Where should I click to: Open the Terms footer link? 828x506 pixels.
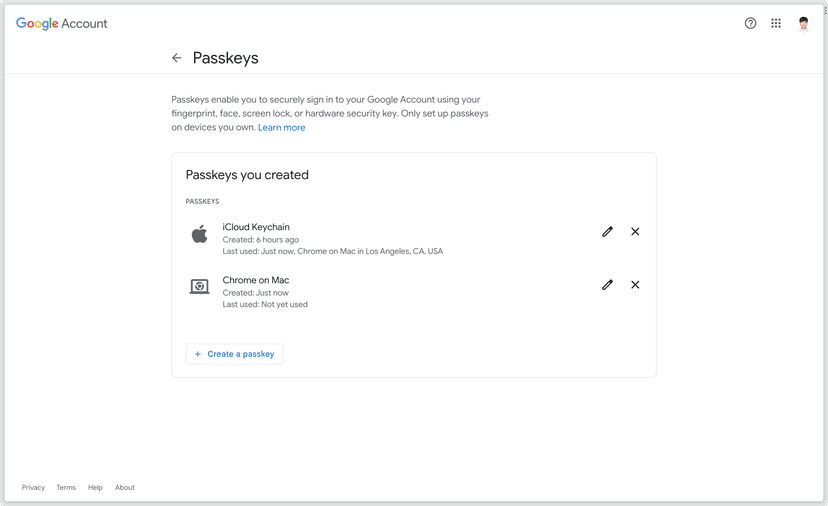(x=66, y=488)
